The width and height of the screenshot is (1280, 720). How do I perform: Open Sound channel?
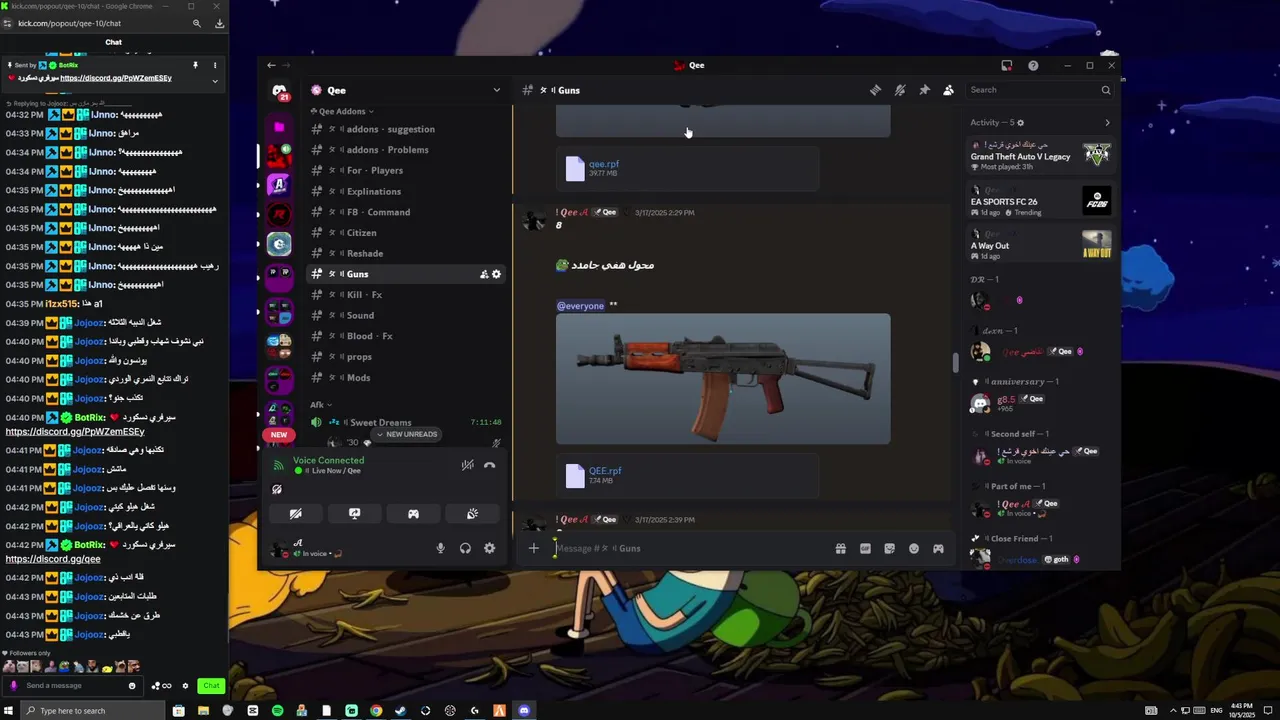click(405, 315)
